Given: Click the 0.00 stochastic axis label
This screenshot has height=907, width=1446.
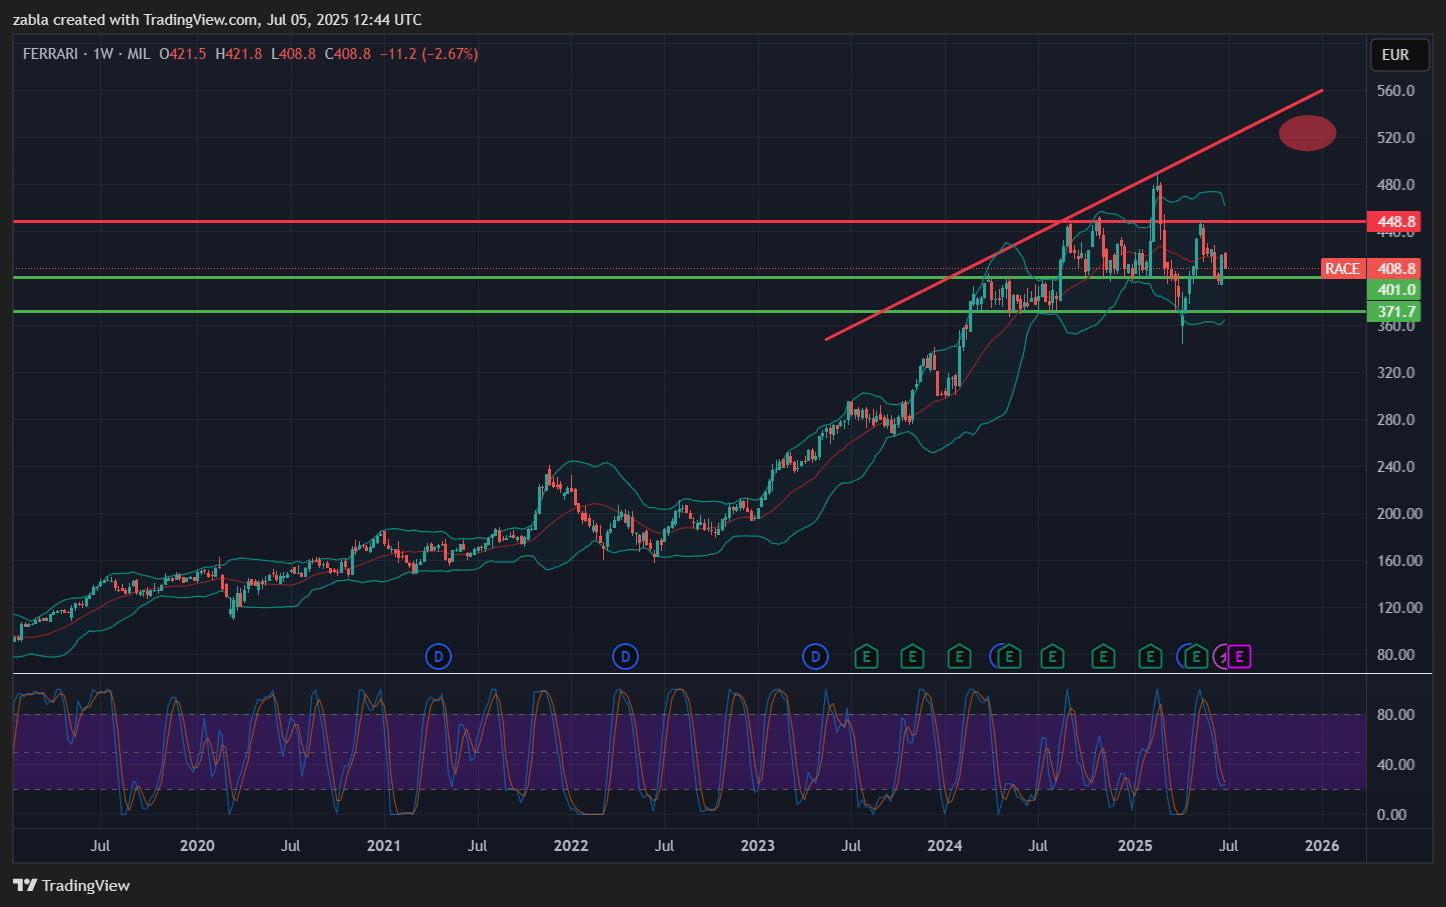Looking at the screenshot, I should click(1392, 815).
